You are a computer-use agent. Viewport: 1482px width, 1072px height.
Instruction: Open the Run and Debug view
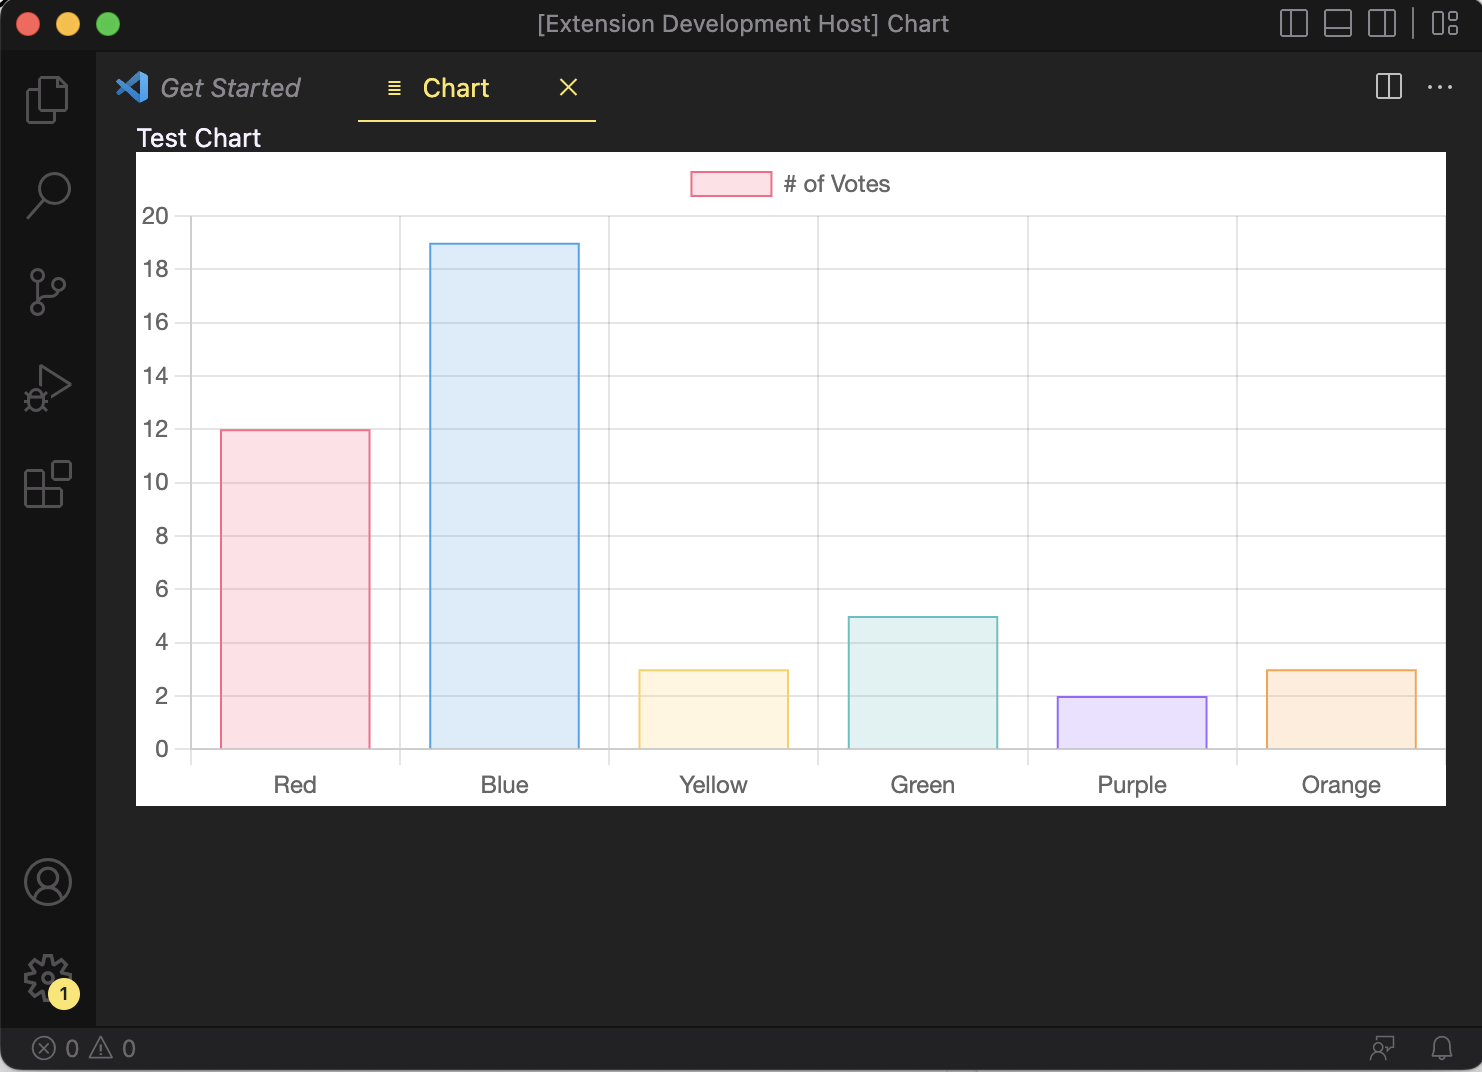(x=47, y=388)
